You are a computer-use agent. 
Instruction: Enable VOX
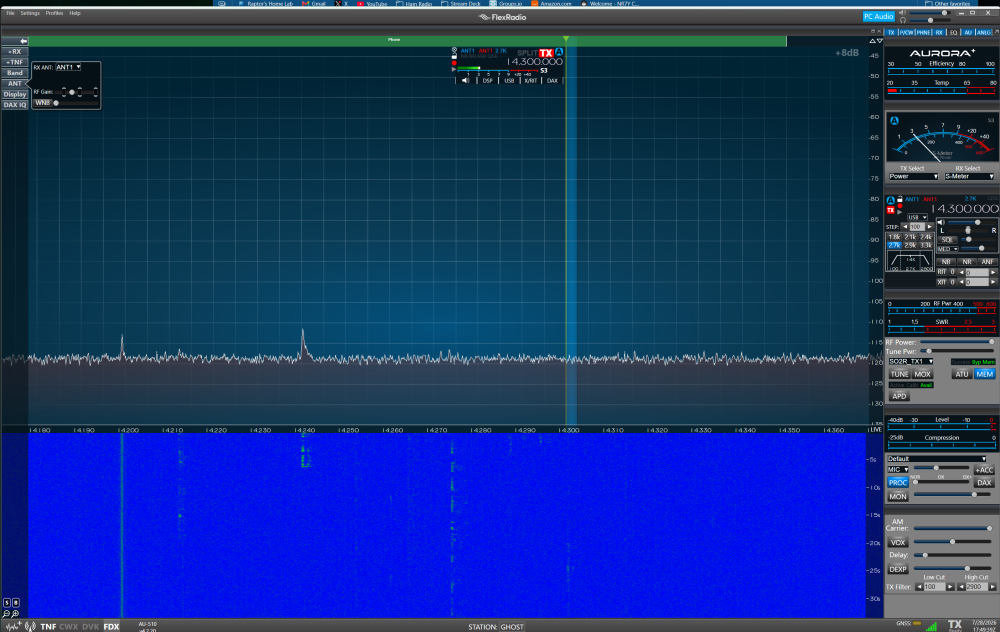pos(897,543)
